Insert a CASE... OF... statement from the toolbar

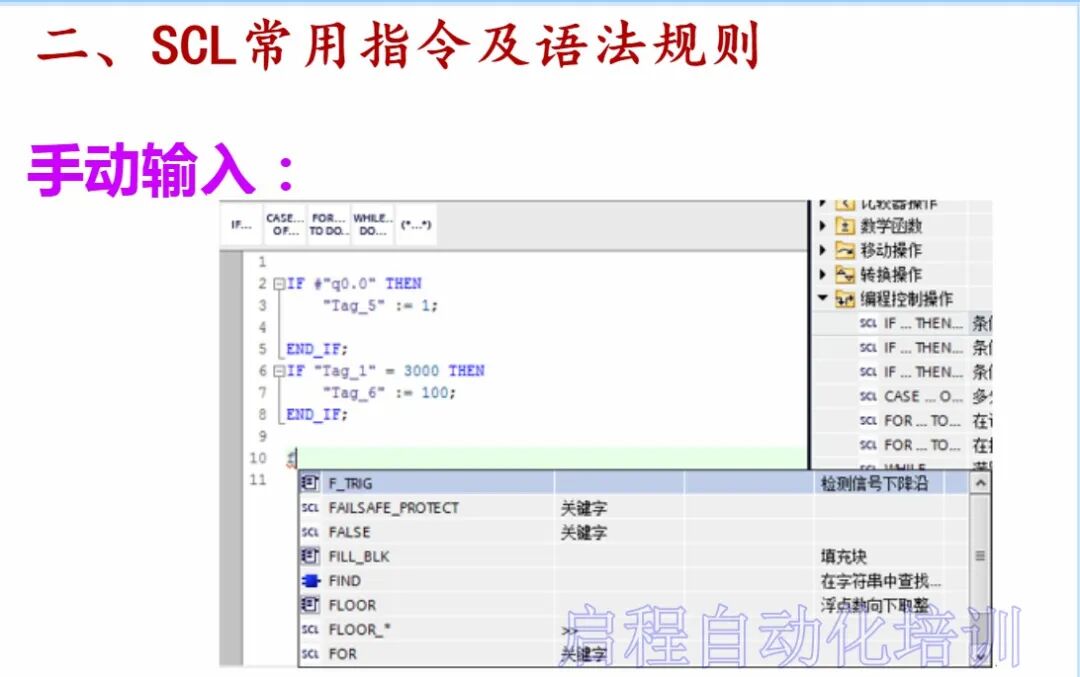pyautogui.click(x=284, y=225)
